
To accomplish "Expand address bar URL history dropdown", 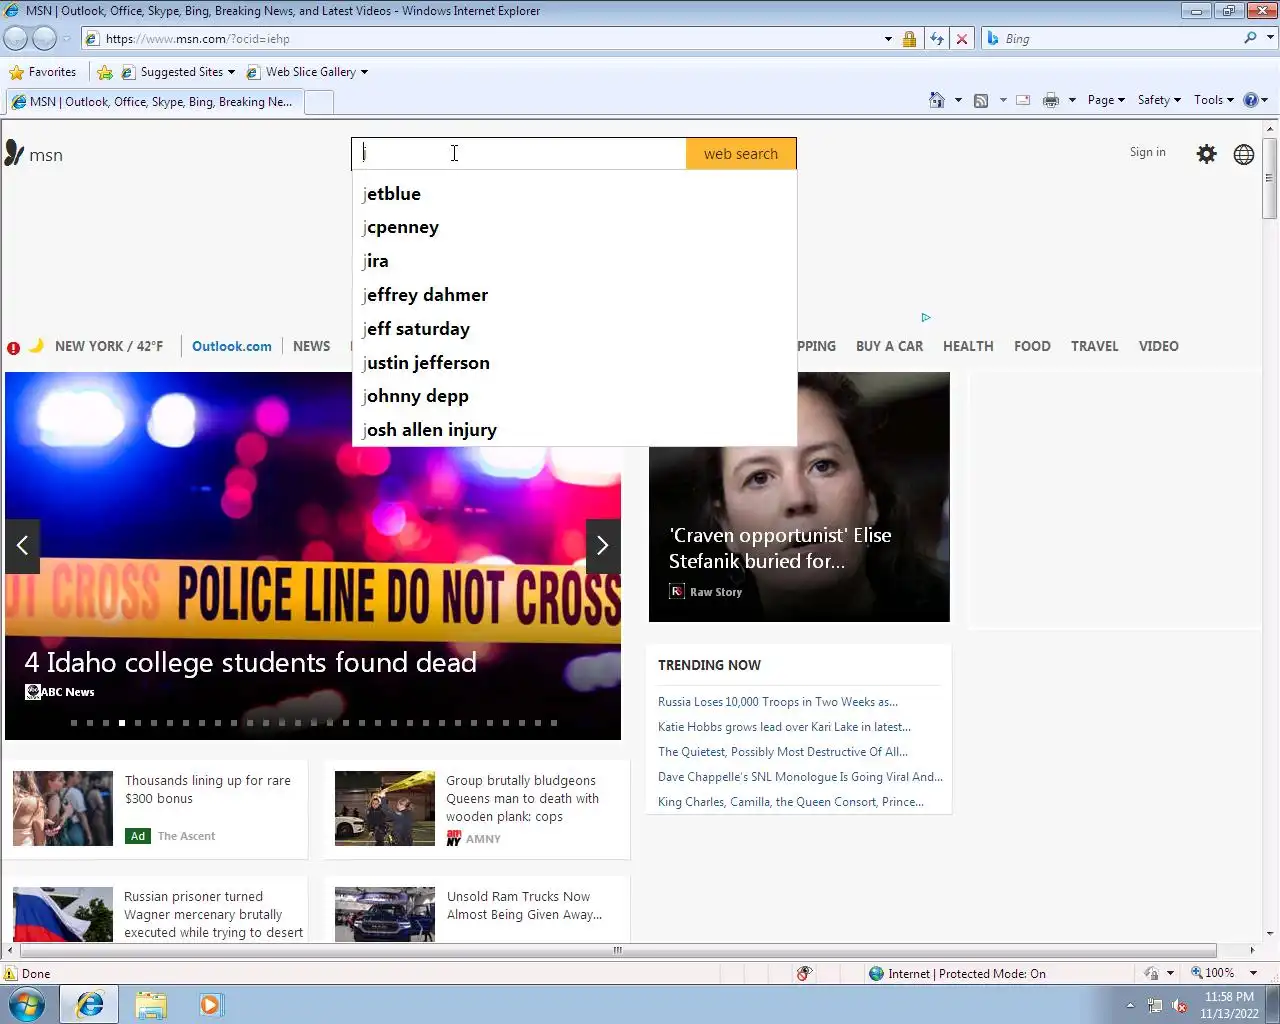I will [x=888, y=39].
